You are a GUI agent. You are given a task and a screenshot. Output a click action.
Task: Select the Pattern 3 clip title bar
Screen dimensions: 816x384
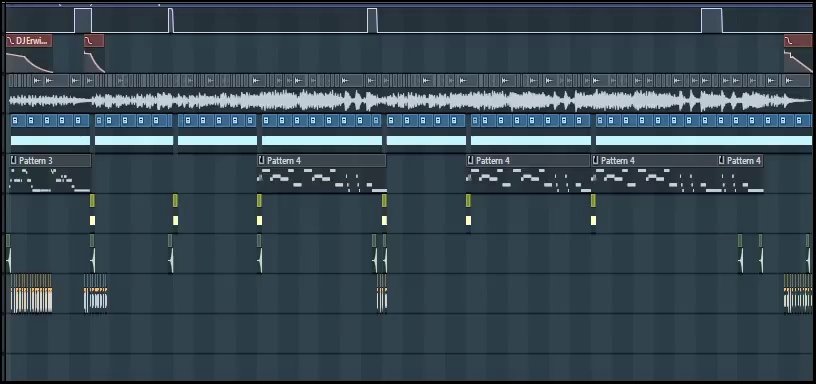50,160
